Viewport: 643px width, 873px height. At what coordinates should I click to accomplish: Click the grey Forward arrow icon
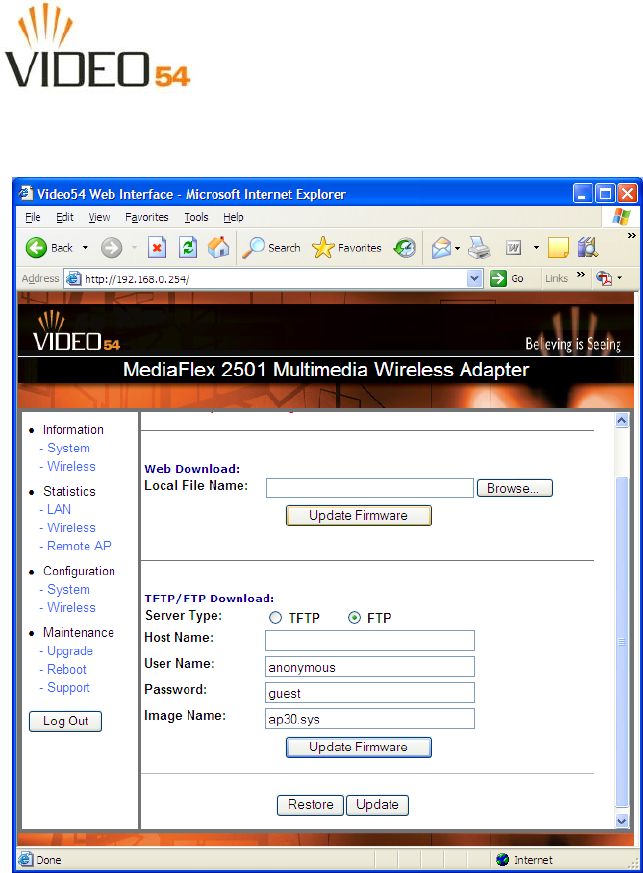[111, 248]
